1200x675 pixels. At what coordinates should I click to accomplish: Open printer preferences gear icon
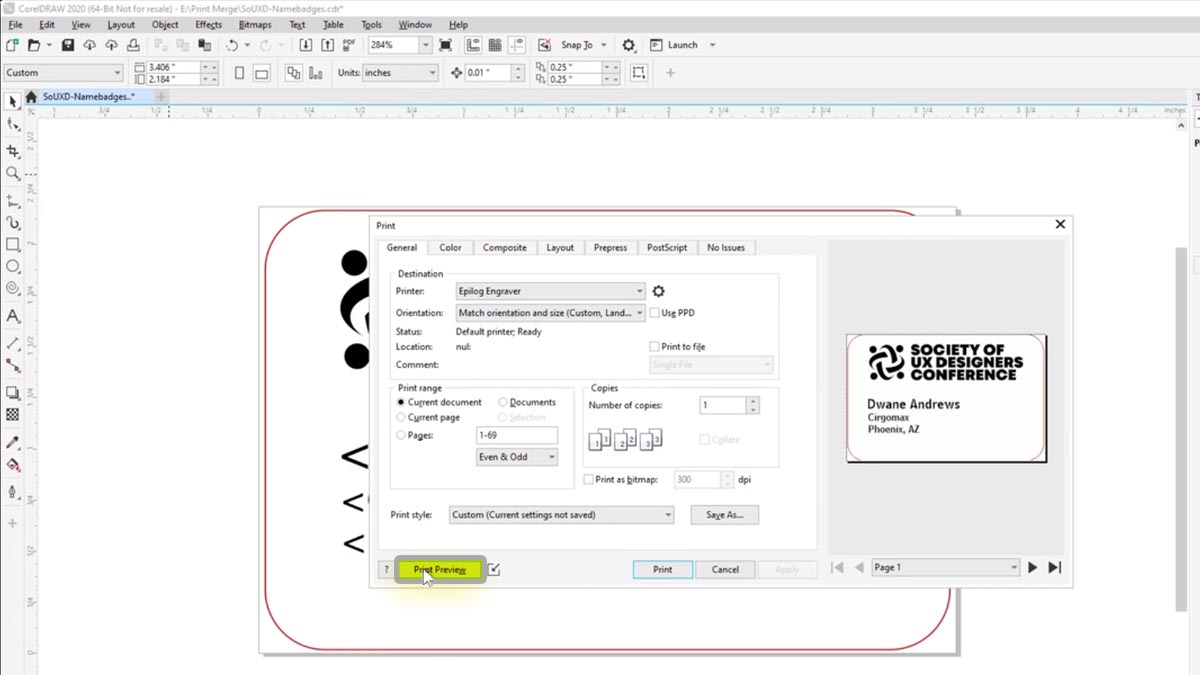click(658, 291)
